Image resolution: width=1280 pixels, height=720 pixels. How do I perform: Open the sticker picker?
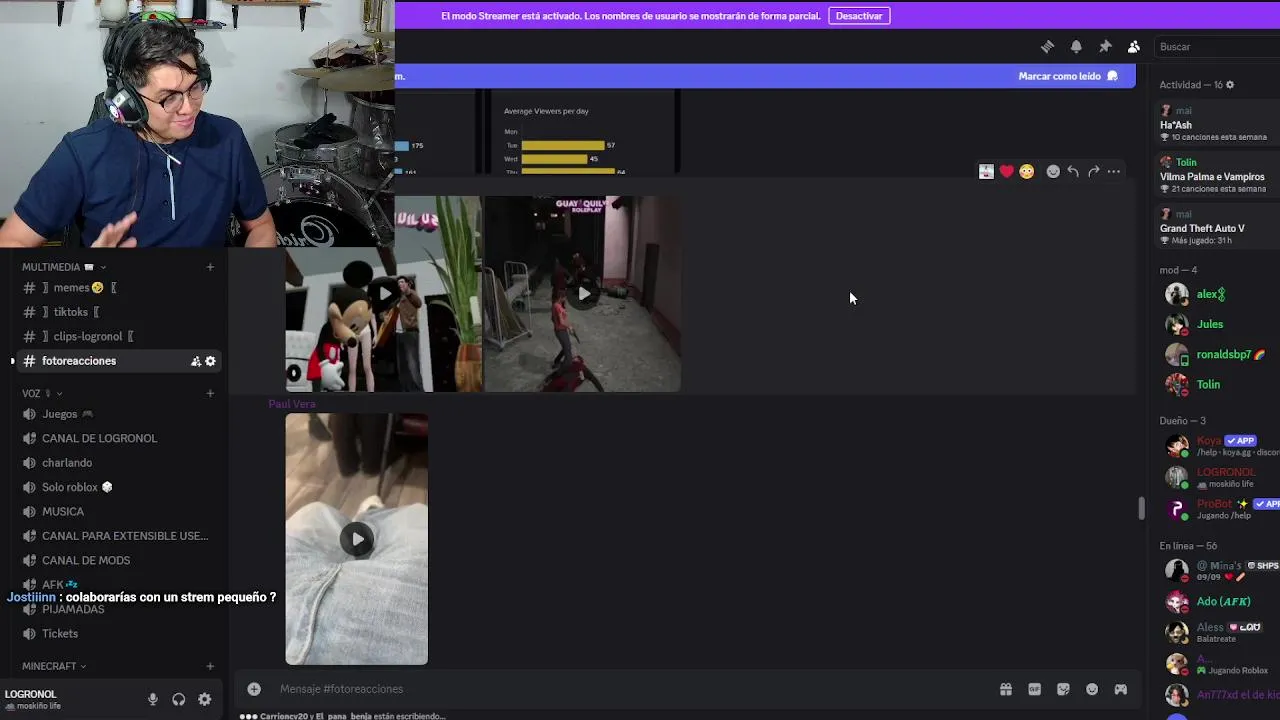tap(1063, 689)
